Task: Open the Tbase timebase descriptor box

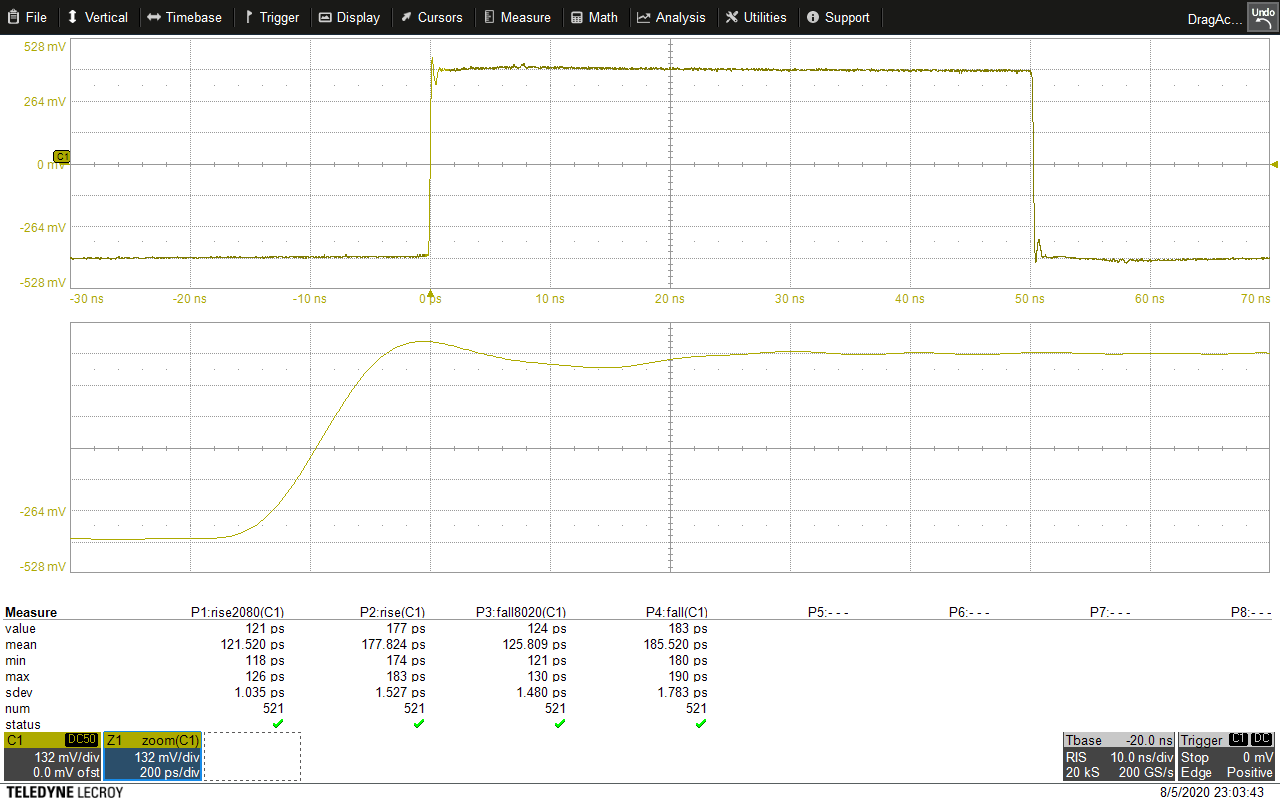Action: click(1118, 756)
